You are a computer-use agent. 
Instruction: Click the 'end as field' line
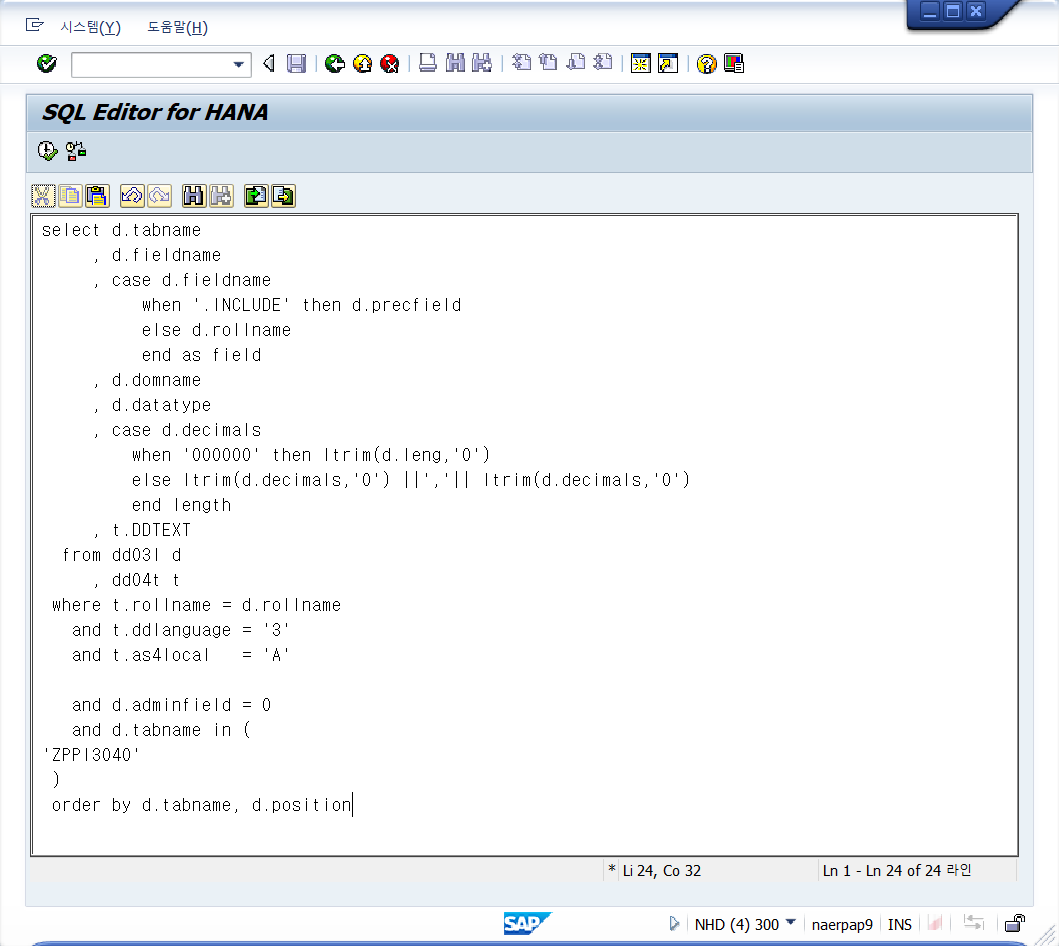pos(201,355)
